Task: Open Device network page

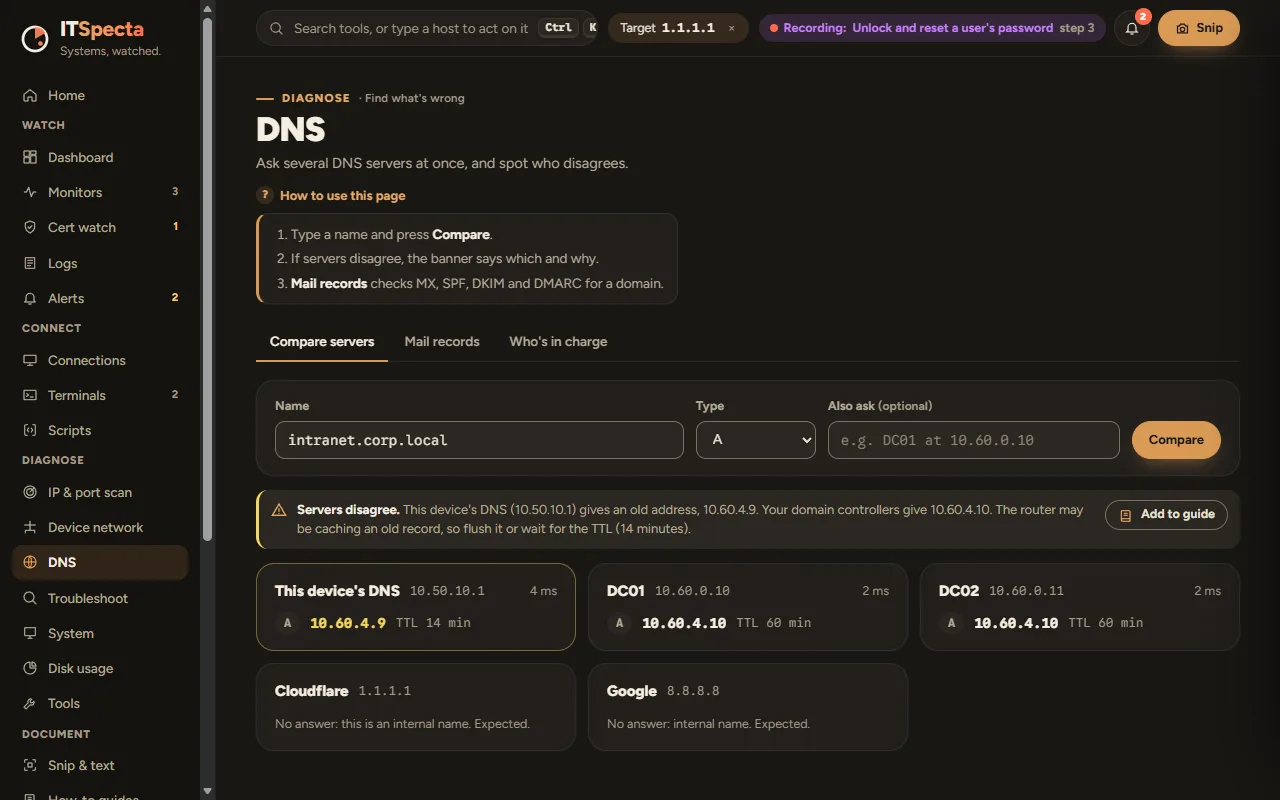Action: click(100, 528)
